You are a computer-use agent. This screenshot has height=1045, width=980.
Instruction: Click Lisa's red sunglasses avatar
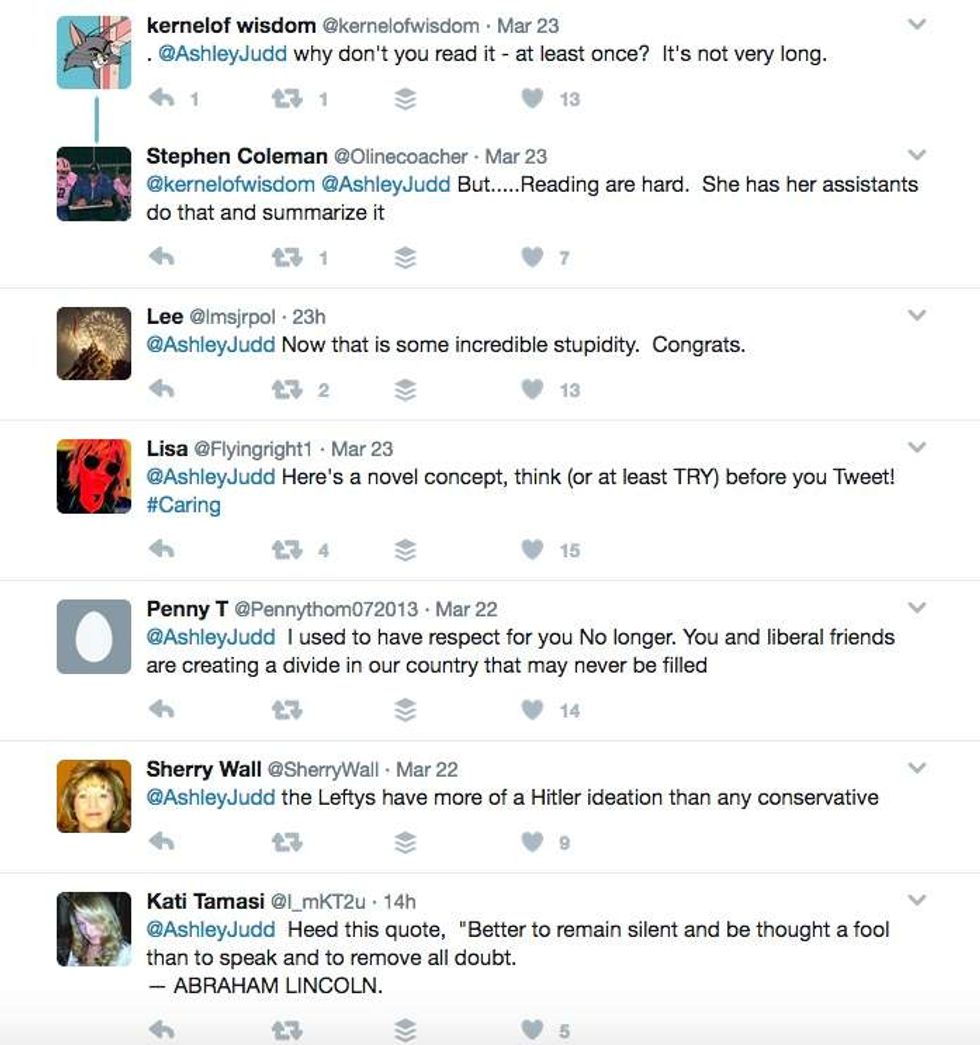pyautogui.click(x=94, y=476)
